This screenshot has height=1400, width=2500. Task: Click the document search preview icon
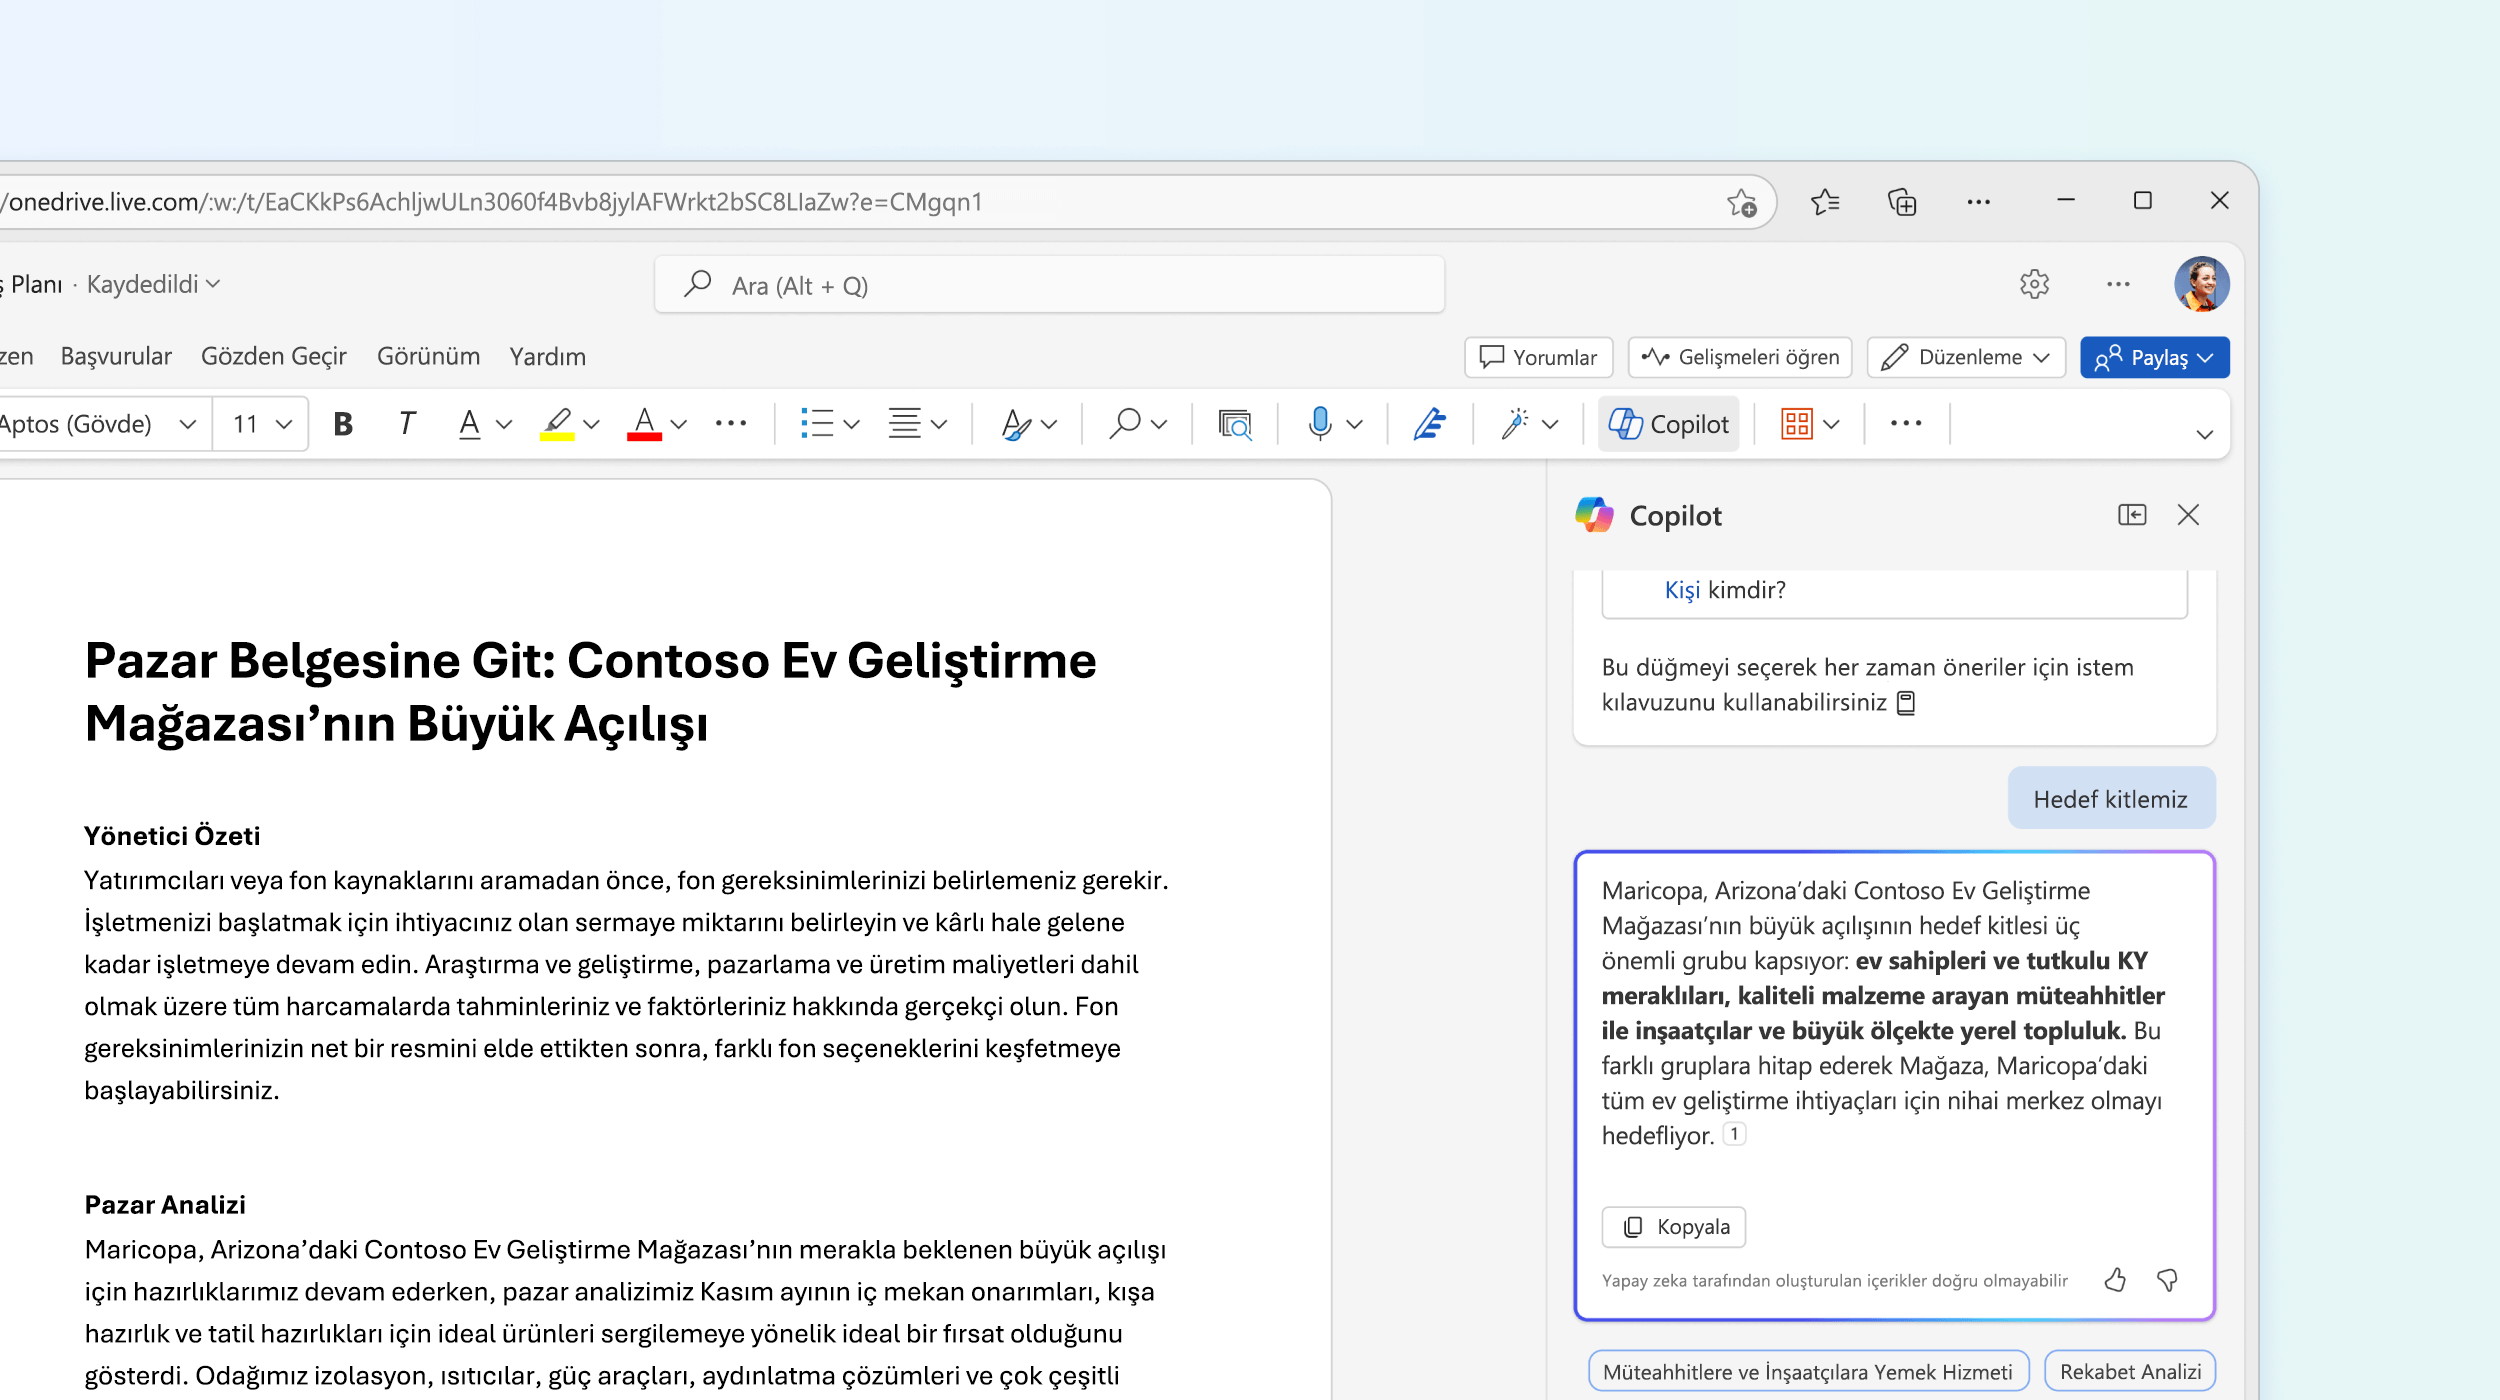tap(1235, 424)
